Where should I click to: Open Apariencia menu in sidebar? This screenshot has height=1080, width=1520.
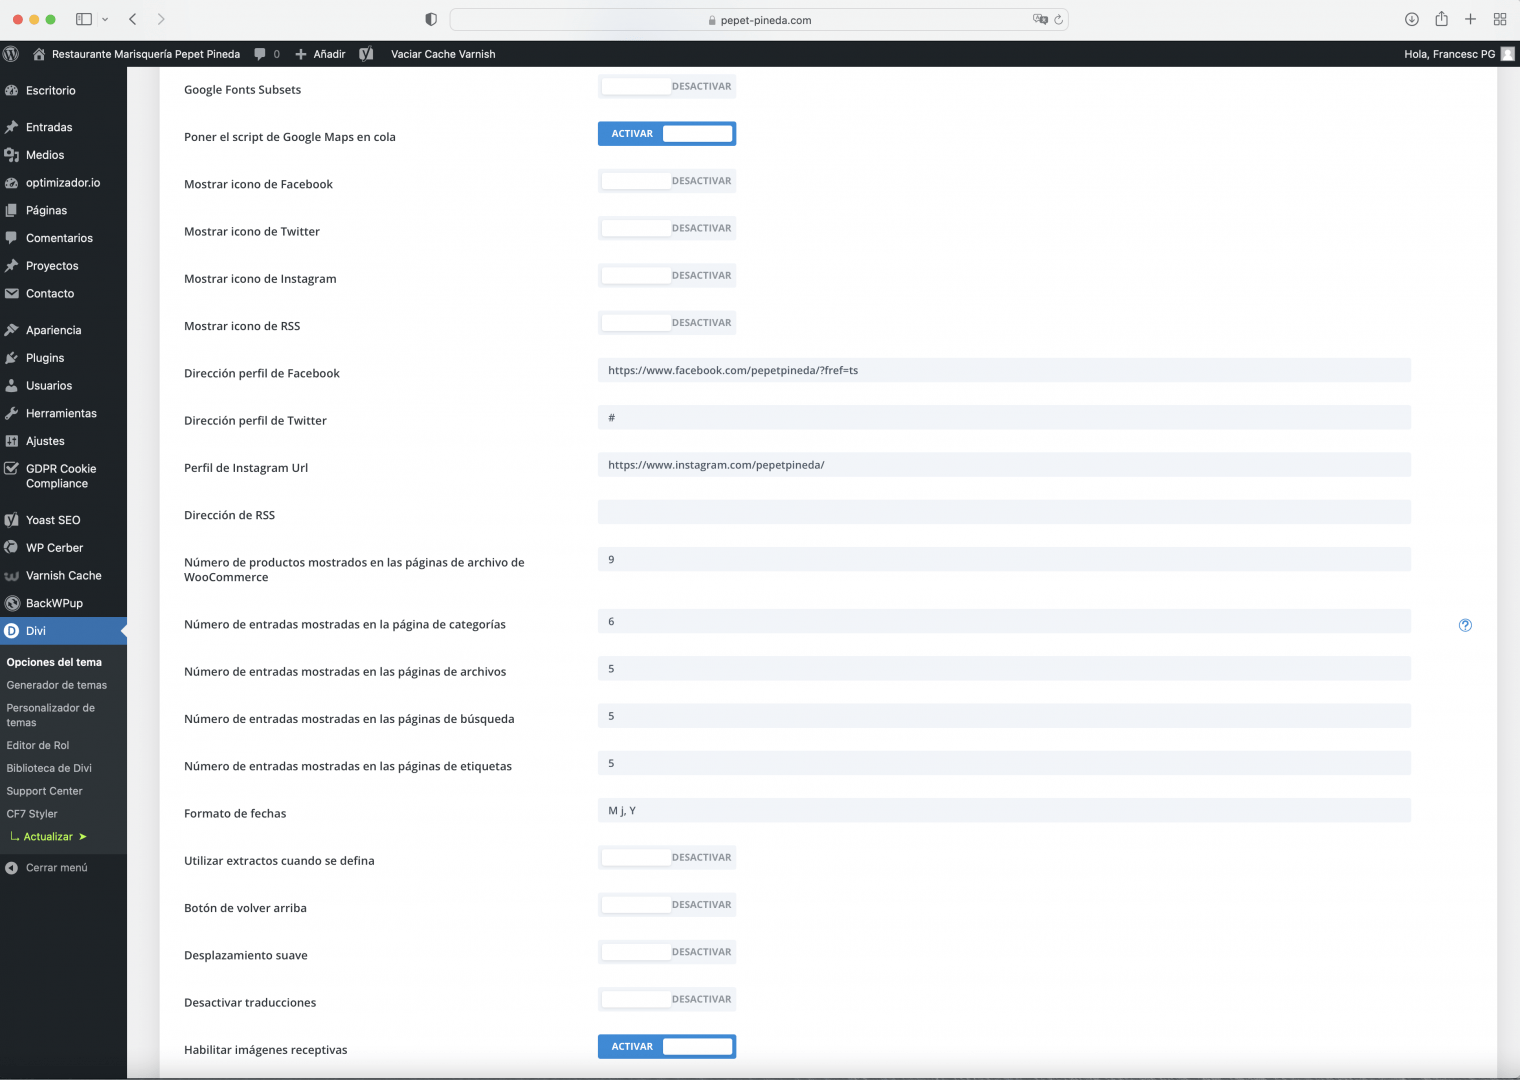63,330
